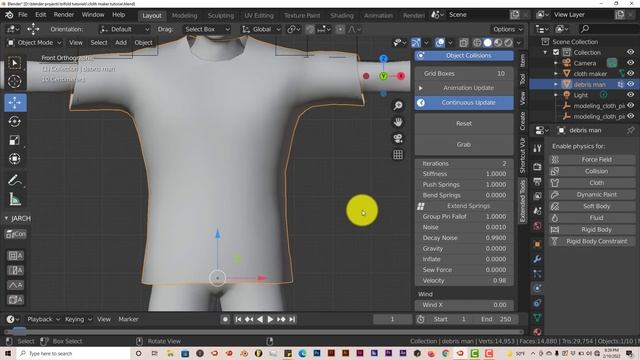Image resolution: width=640 pixels, height=360 pixels.
Task: Toggle the Collection checkbox in outliner
Action: point(556,52)
